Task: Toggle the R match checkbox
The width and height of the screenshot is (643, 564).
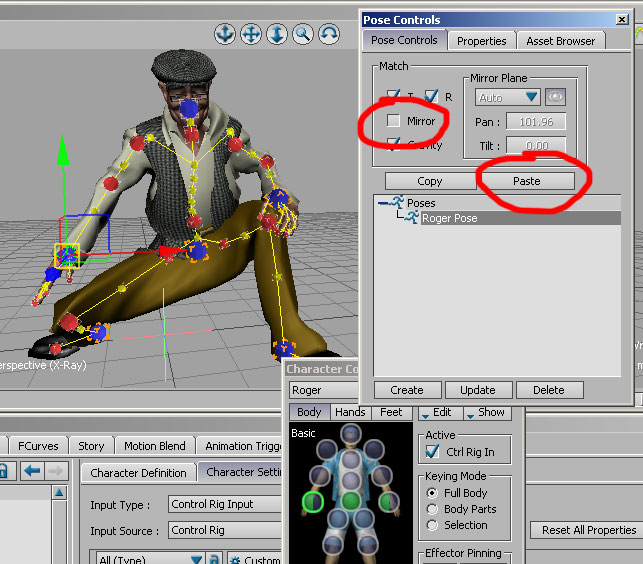Action: [431, 96]
